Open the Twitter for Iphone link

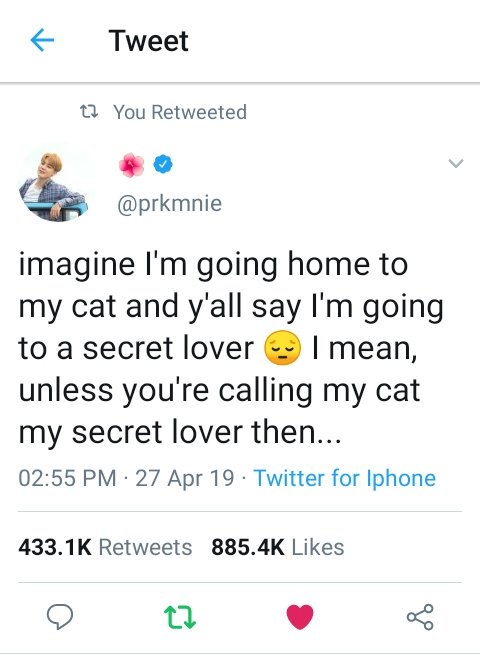coord(345,478)
